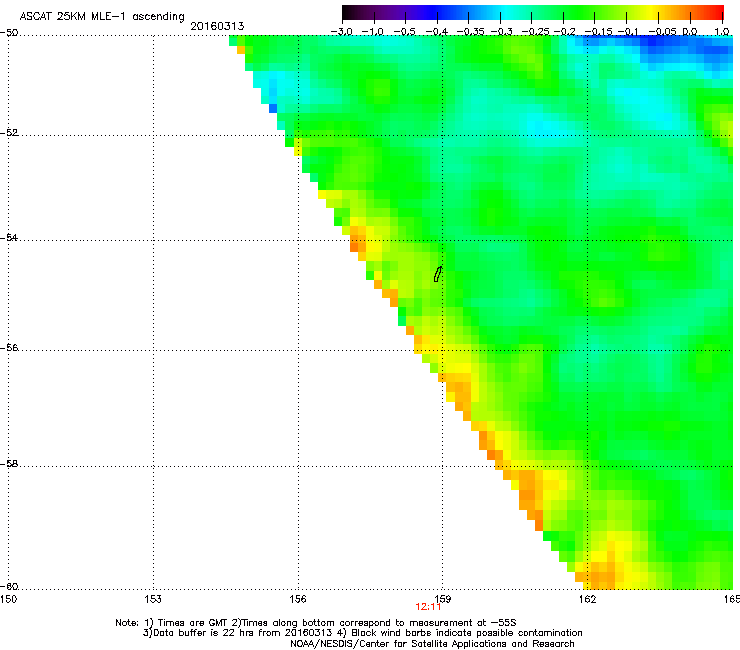This screenshot has width=740, height=650.
Task: Click the -3.0 color scale label
Action: coord(342,32)
